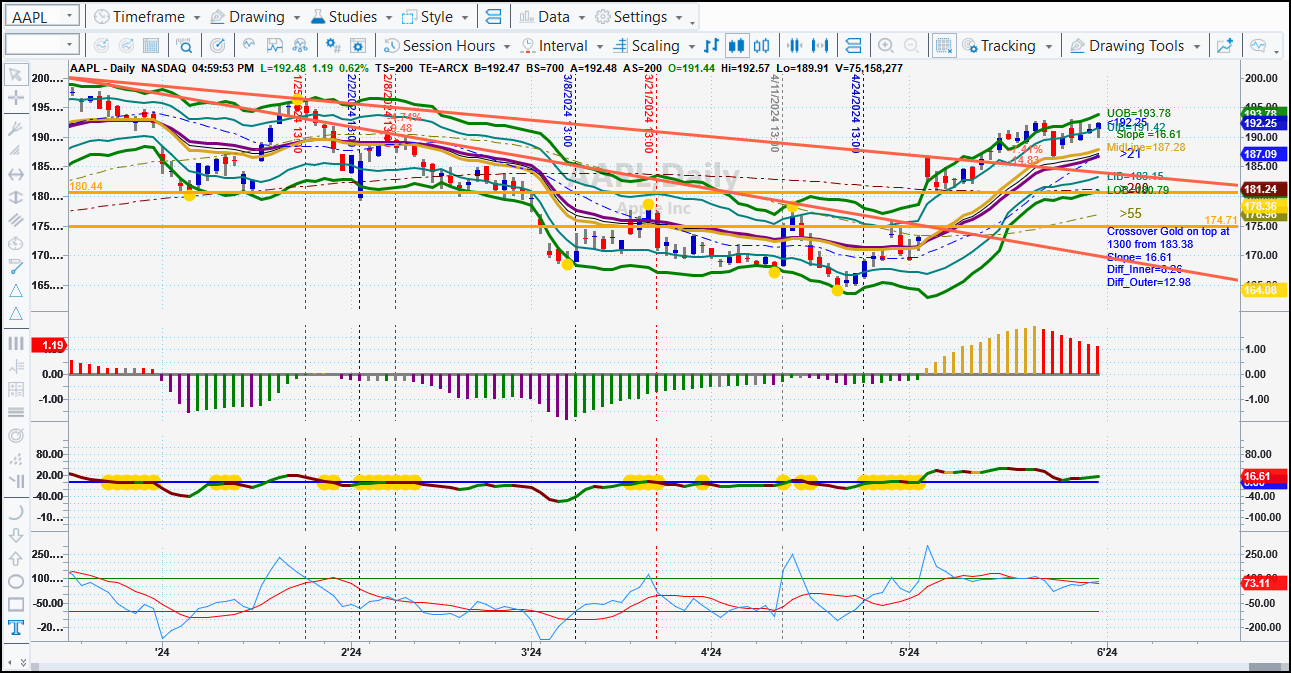Open the Interval dropdown
Viewport: 1291px width, 673px height.
[x=561, y=45]
